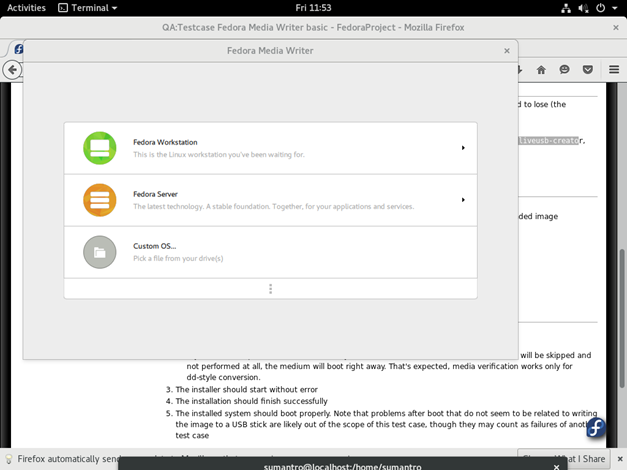Expand Fedora Workstation details arrow
This screenshot has width=627, height=470.
(463, 148)
